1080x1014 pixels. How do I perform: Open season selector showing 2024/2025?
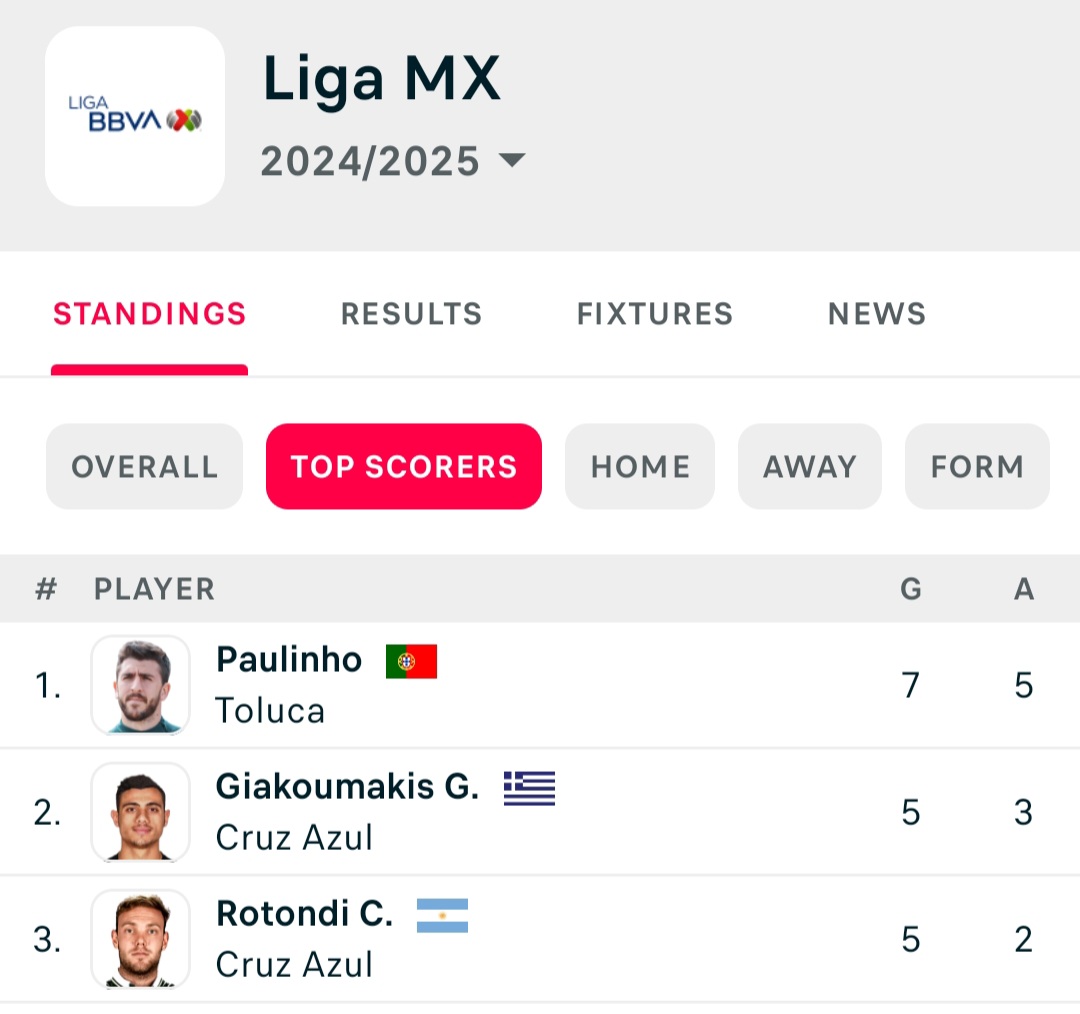coord(371,161)
